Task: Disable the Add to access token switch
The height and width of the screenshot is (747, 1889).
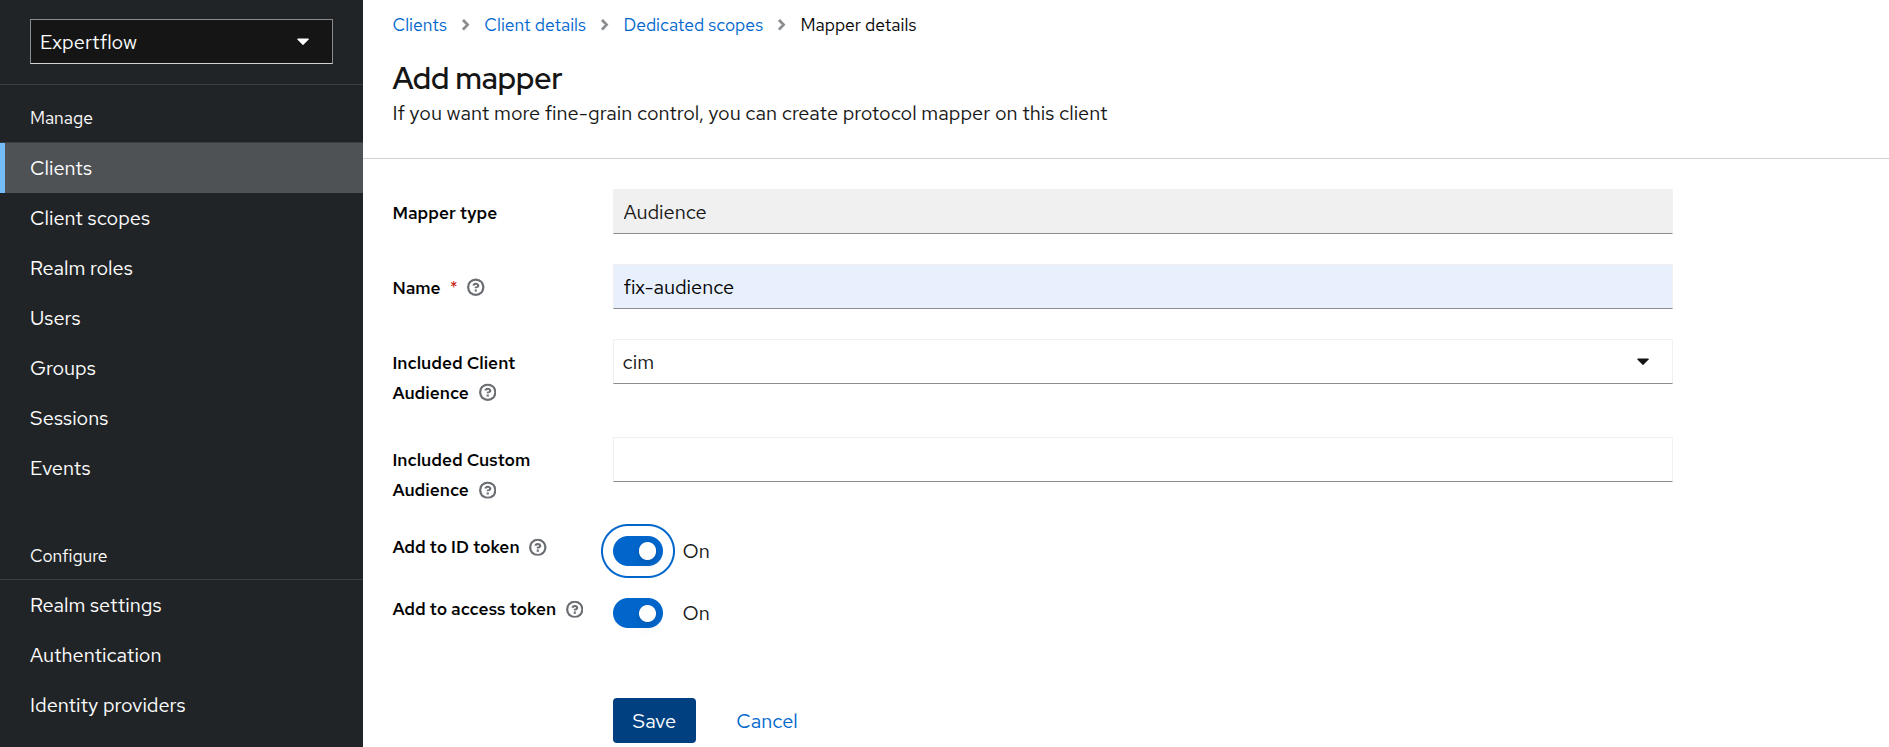Action: pyautogui.click(x=638, y=613)
